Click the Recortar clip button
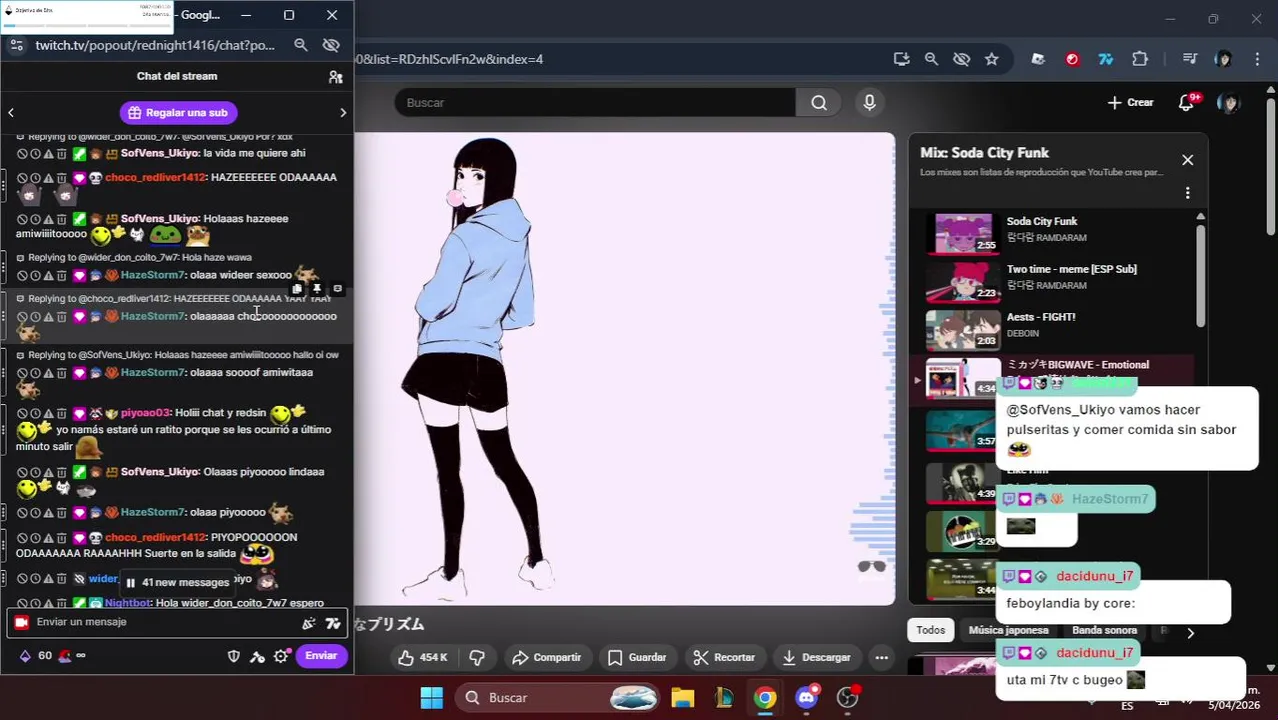 (724, 657)
